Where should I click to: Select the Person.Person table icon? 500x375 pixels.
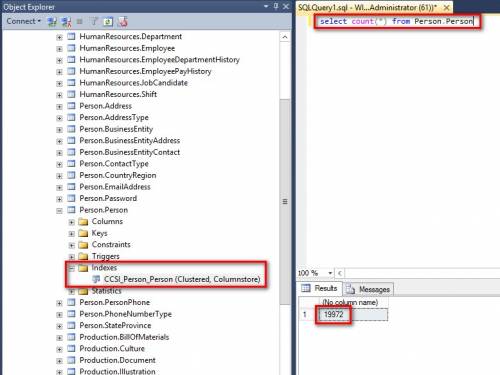pyautogui.click(x=71, y=210)
